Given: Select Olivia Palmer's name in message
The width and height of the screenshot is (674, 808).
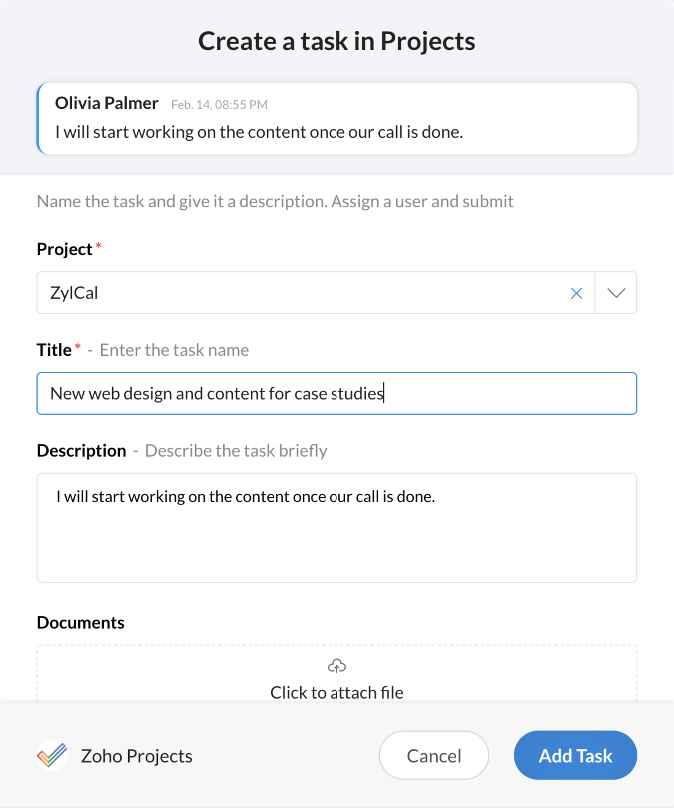Looking at the screenshot, I should 107,103.
